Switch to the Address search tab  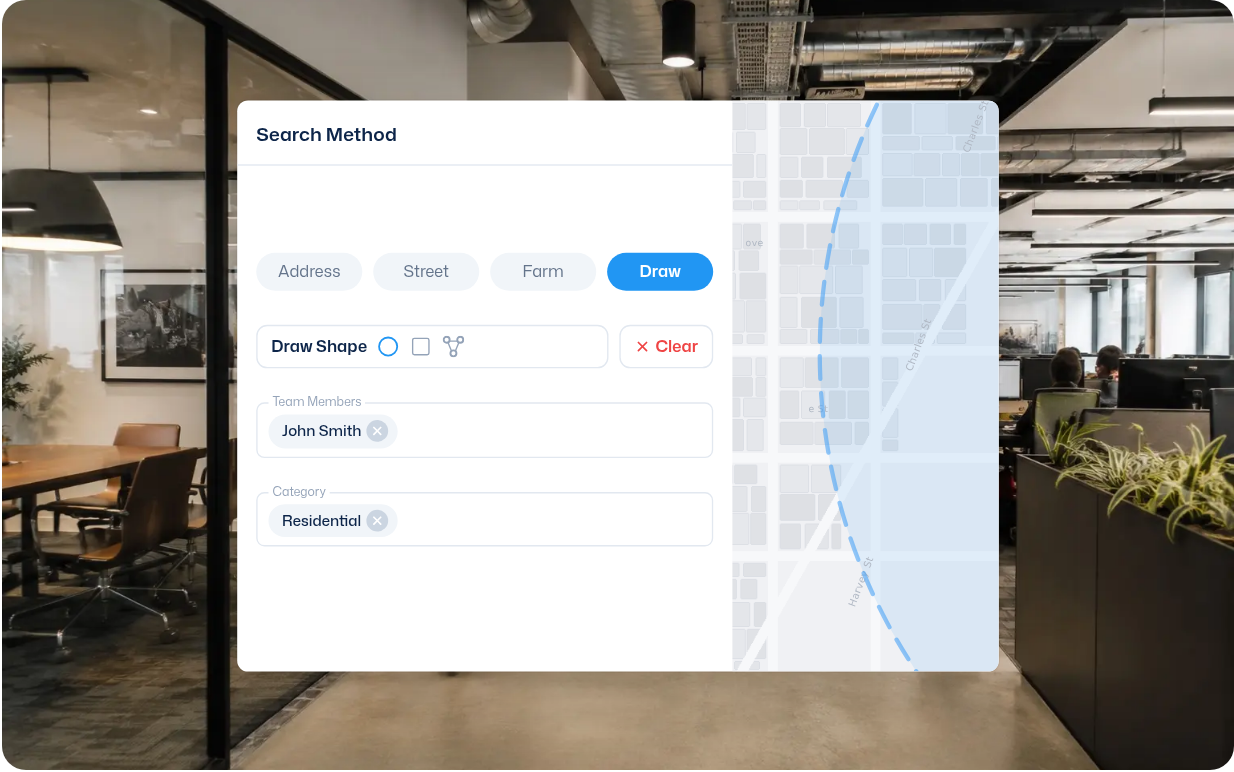coord(309,272)
